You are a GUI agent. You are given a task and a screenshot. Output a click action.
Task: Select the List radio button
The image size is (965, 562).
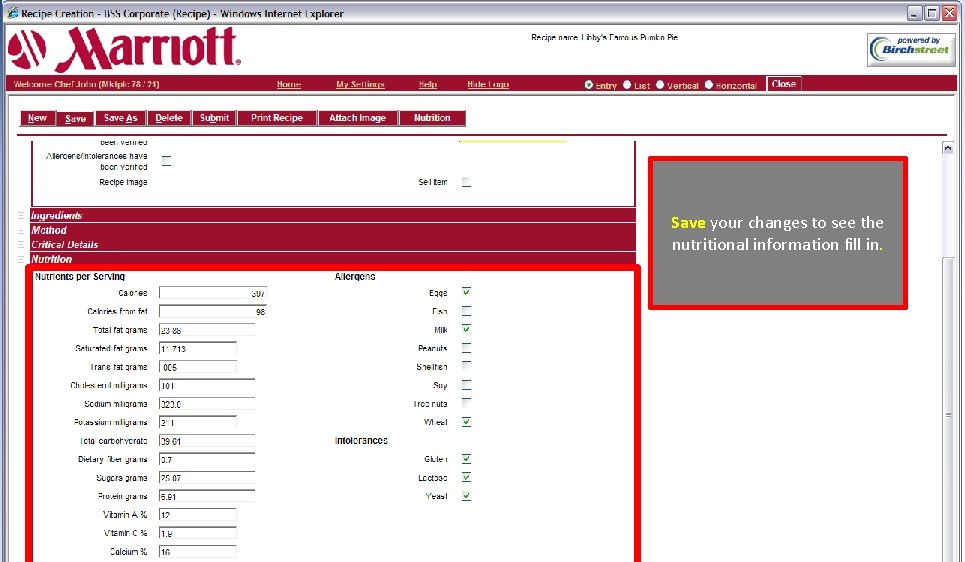pos(627,85)
